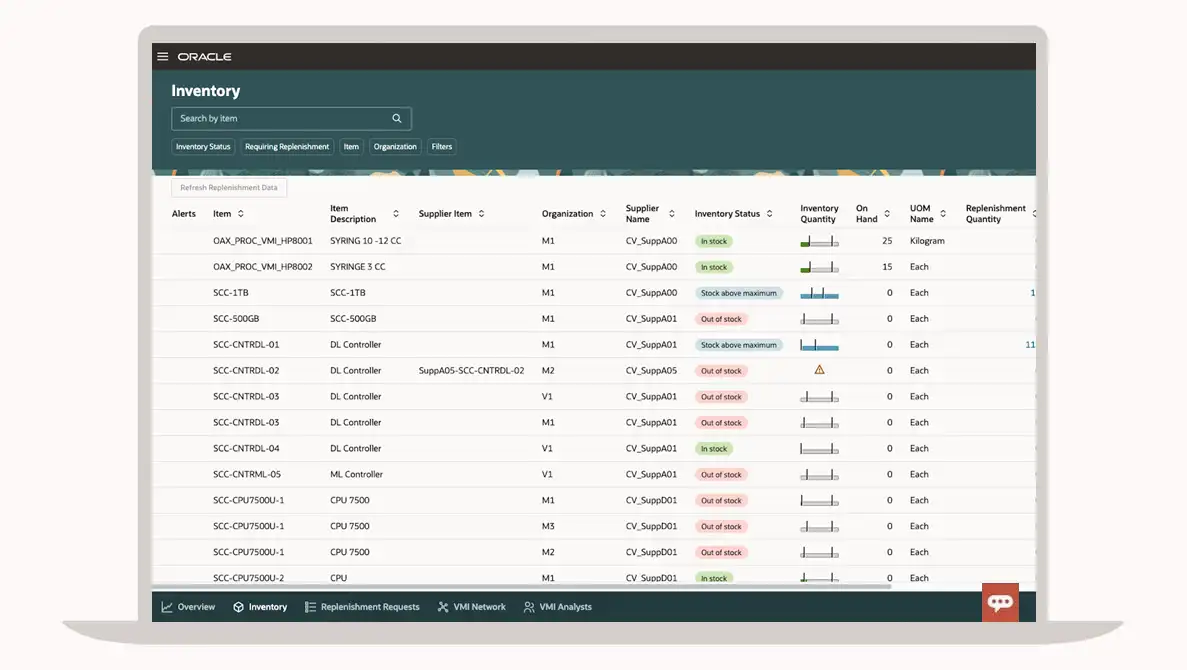
Task: Open the chat assistant icon
Action: pos(1000,602)
